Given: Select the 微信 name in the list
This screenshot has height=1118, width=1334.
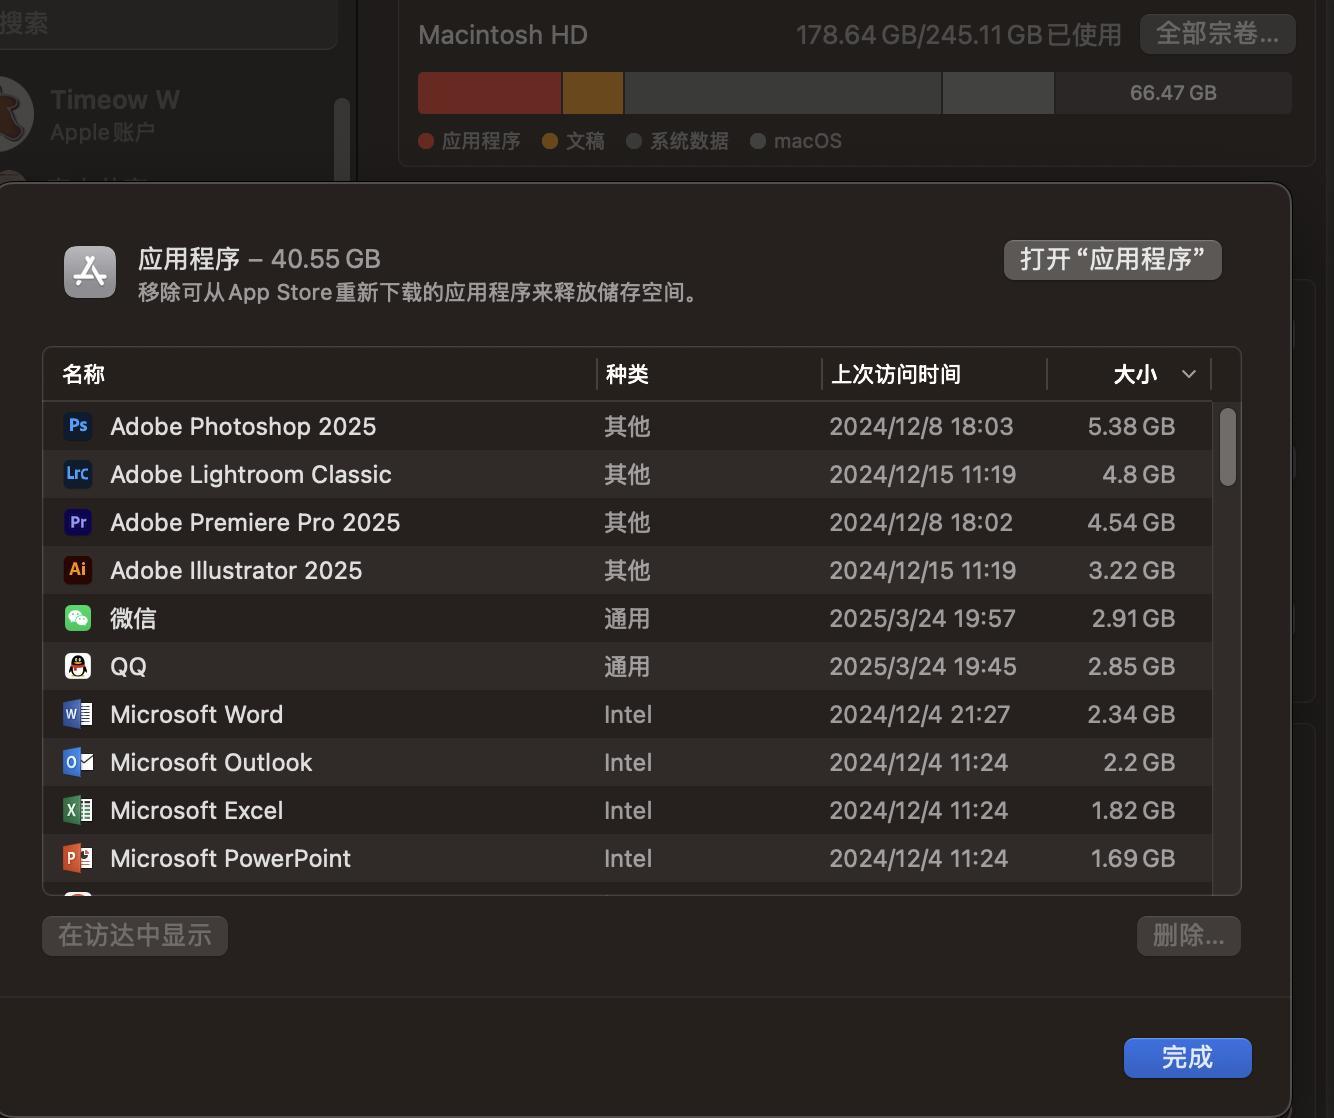Looking at the screenshot, I should [x=133, y=618].
